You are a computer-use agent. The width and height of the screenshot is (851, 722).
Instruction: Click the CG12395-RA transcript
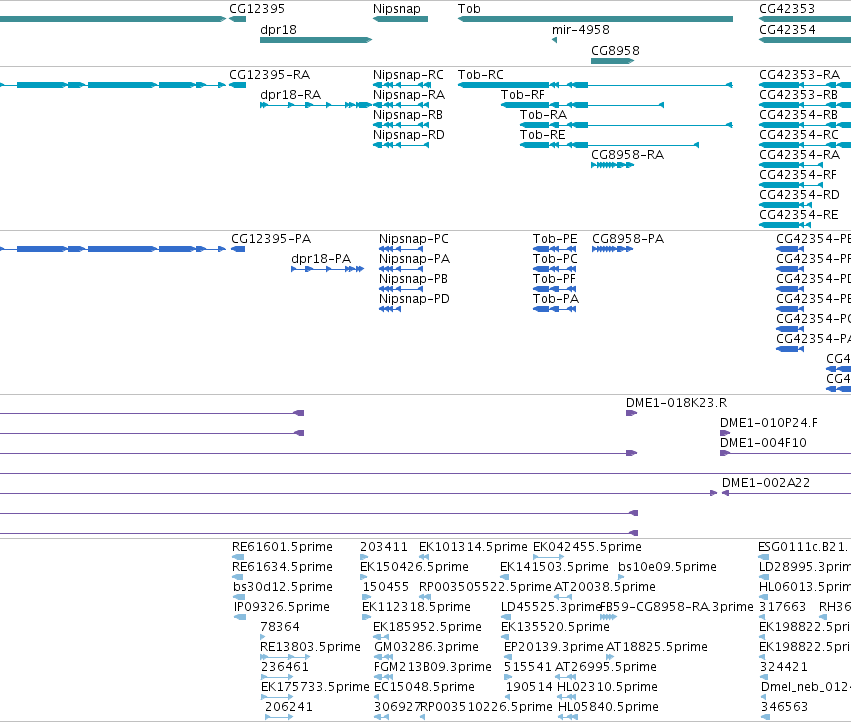(237, 85)
